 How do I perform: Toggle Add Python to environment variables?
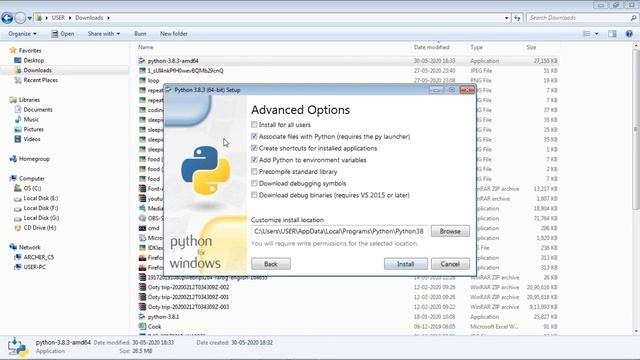point(254,160)
